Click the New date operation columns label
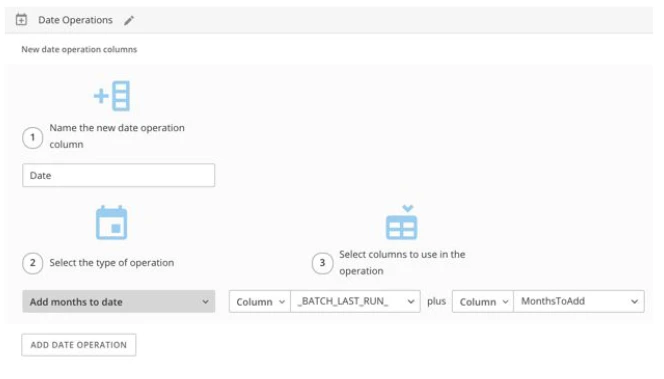 click(79, 50)
